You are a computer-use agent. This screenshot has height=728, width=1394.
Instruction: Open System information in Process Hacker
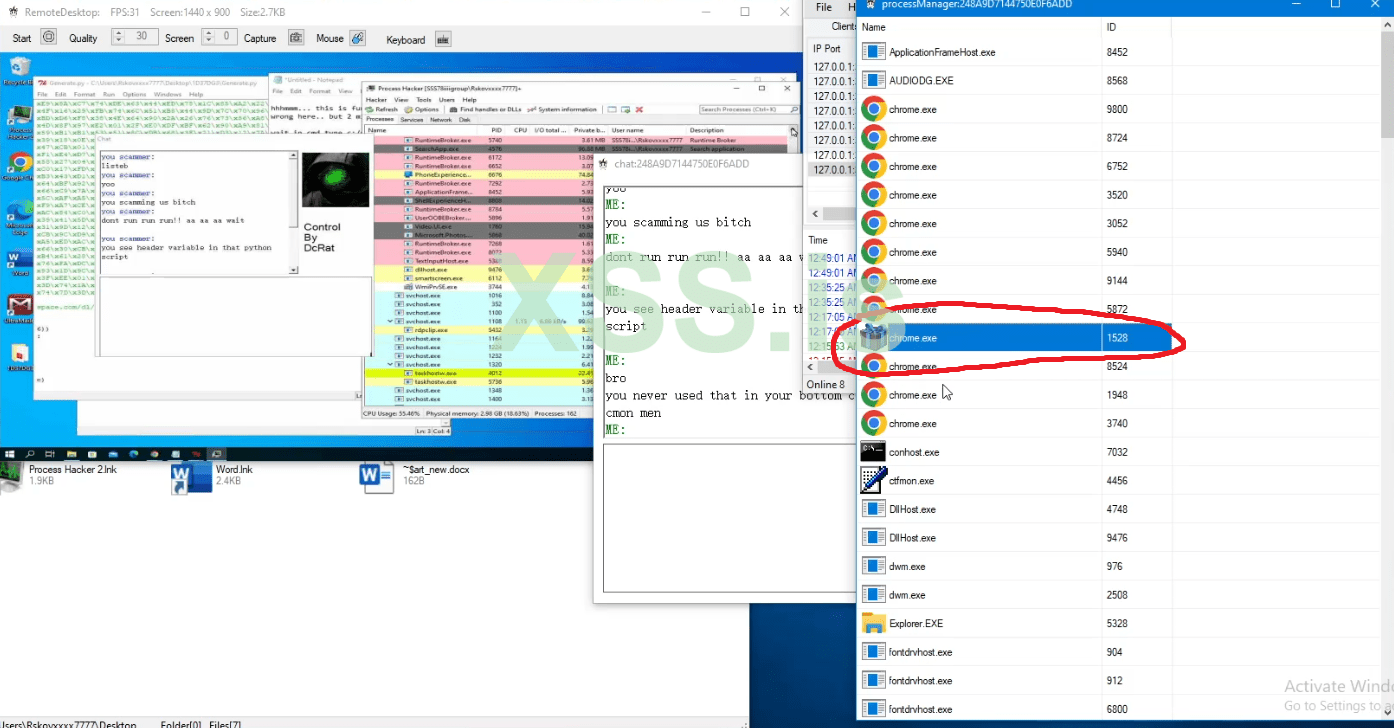pyautogui.click(x=563, y=109)
